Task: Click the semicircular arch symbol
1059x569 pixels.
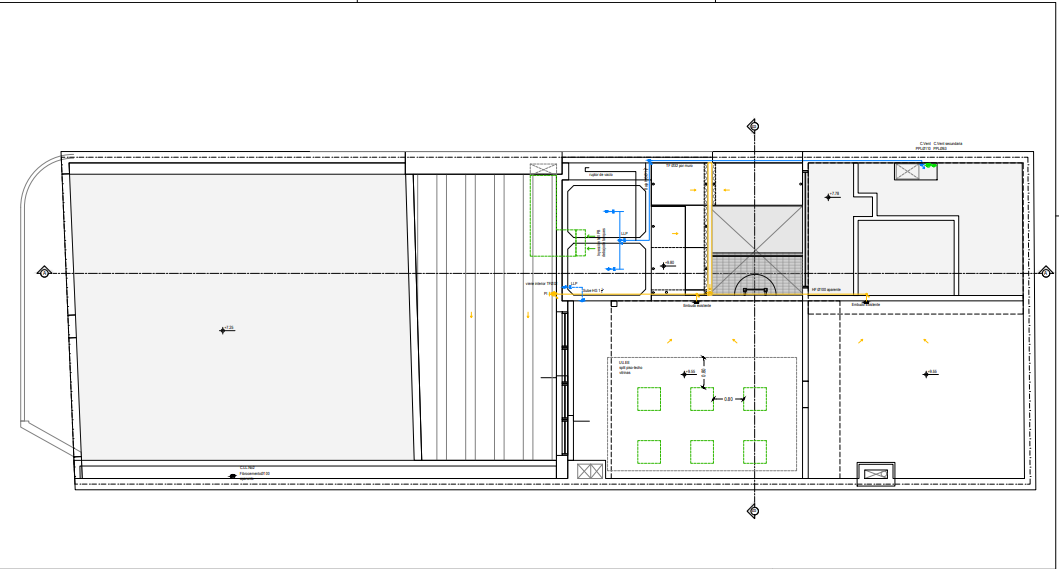Action: (753, 285)
